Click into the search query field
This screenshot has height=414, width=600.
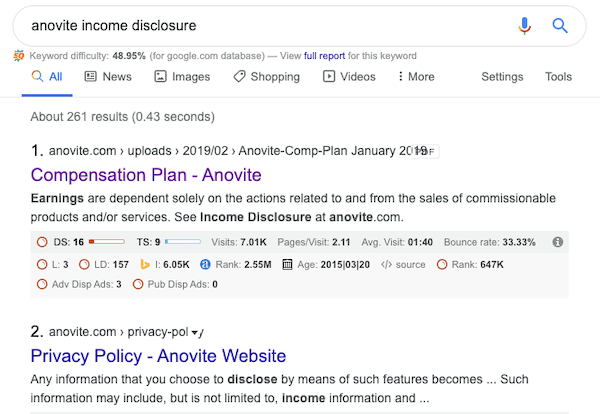(268, 26)
